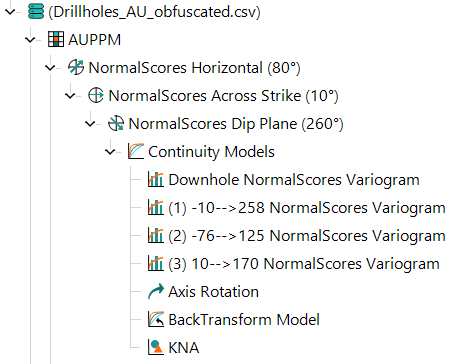Click the Axis Rotation arrow icon
Screen dimensions: 458x364
click(x=156, y=292)
